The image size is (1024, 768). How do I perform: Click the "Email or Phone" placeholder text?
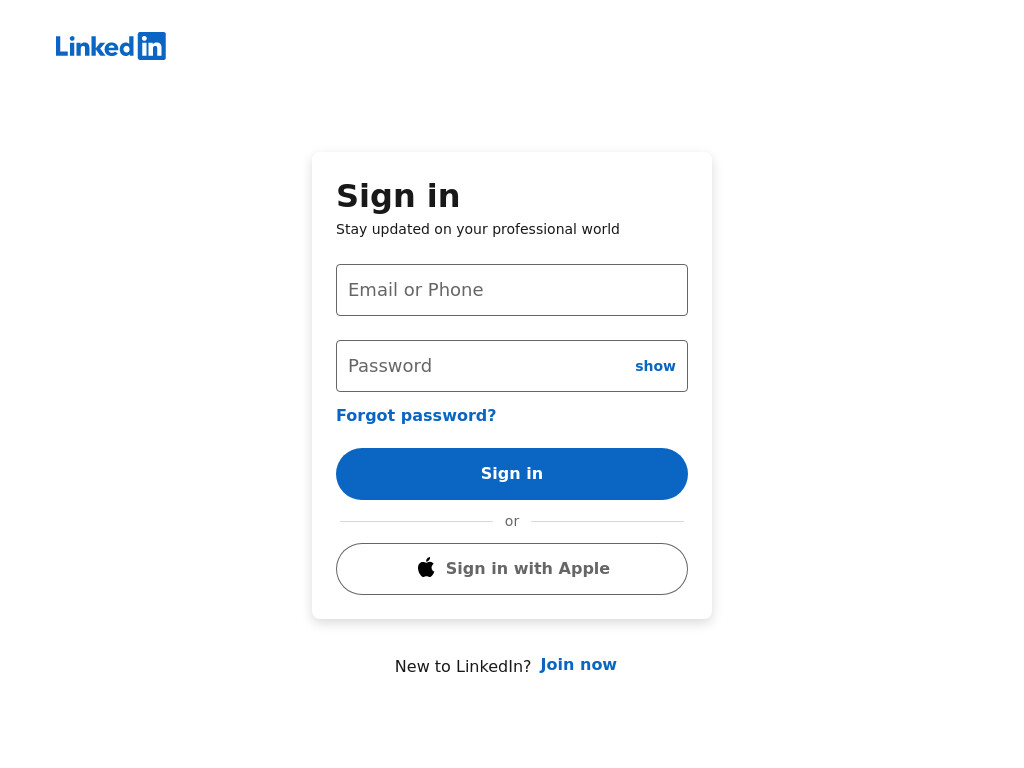point(415,290)
